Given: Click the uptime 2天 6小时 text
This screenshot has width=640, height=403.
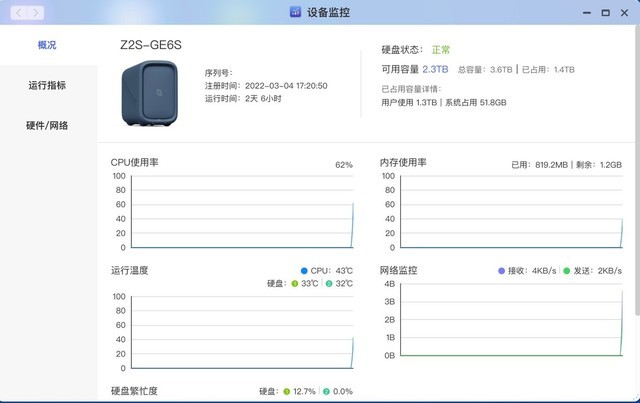Looking at the screenshot, I should 263,99.
